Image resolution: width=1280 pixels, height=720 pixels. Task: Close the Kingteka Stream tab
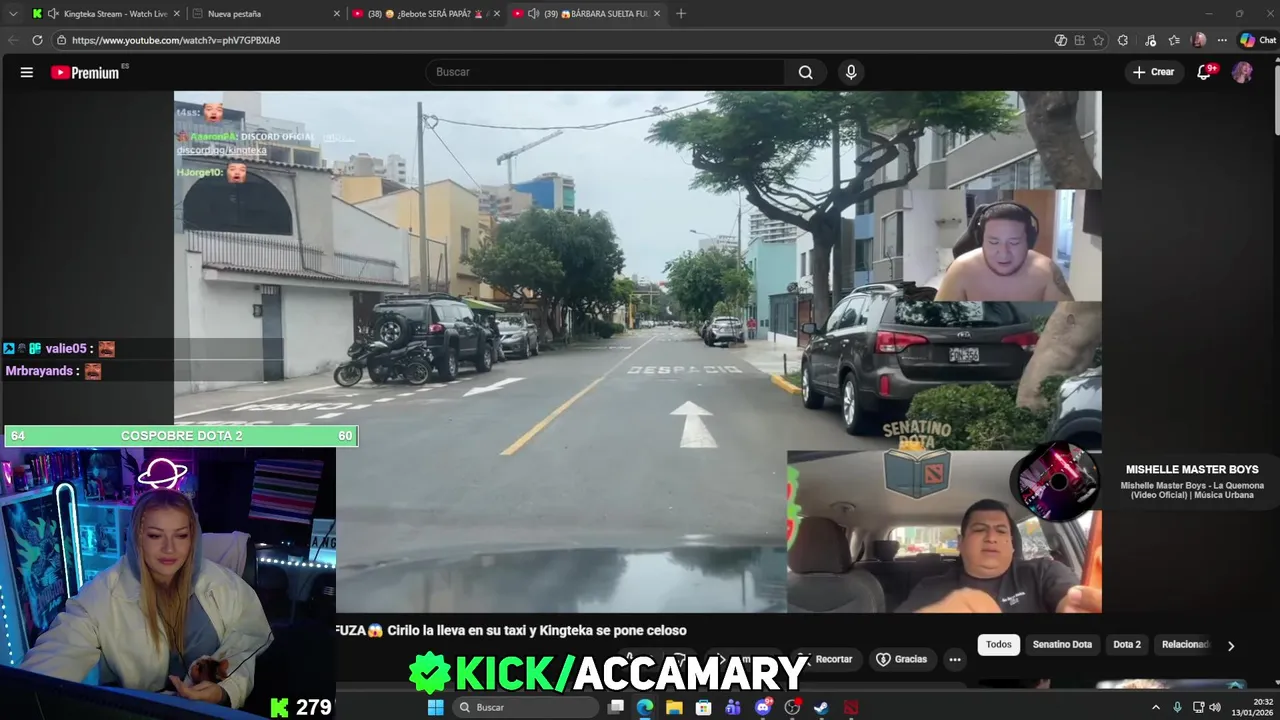click(177, 14)
